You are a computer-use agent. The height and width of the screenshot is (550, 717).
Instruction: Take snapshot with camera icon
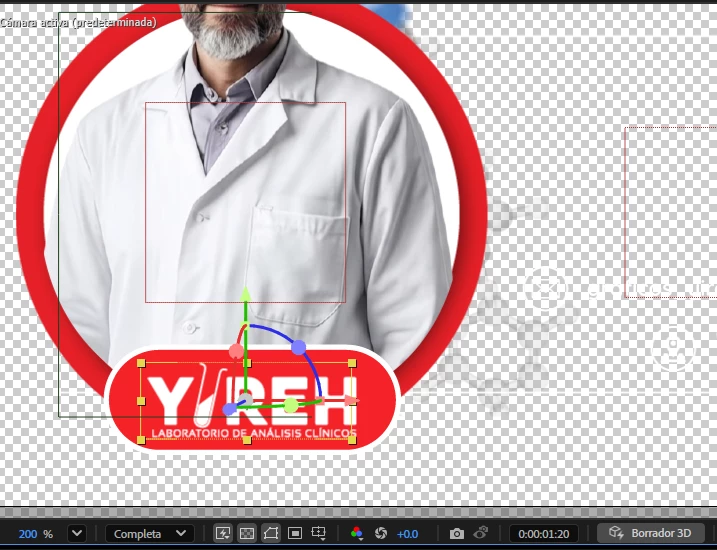pyautogui.click(x=456, y=534)
